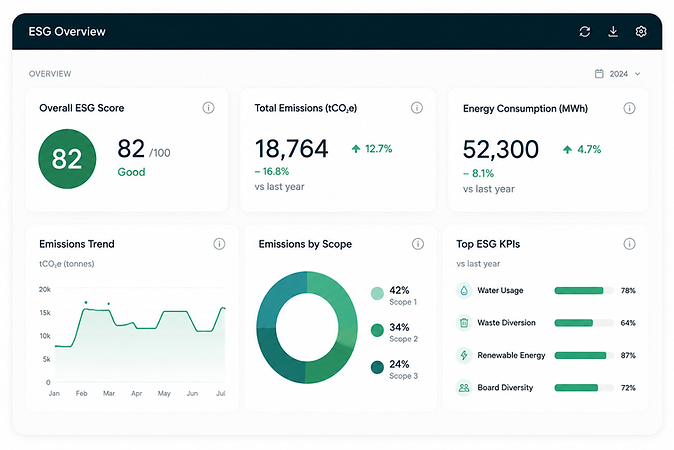Click the – 16.8% change value

272,171
